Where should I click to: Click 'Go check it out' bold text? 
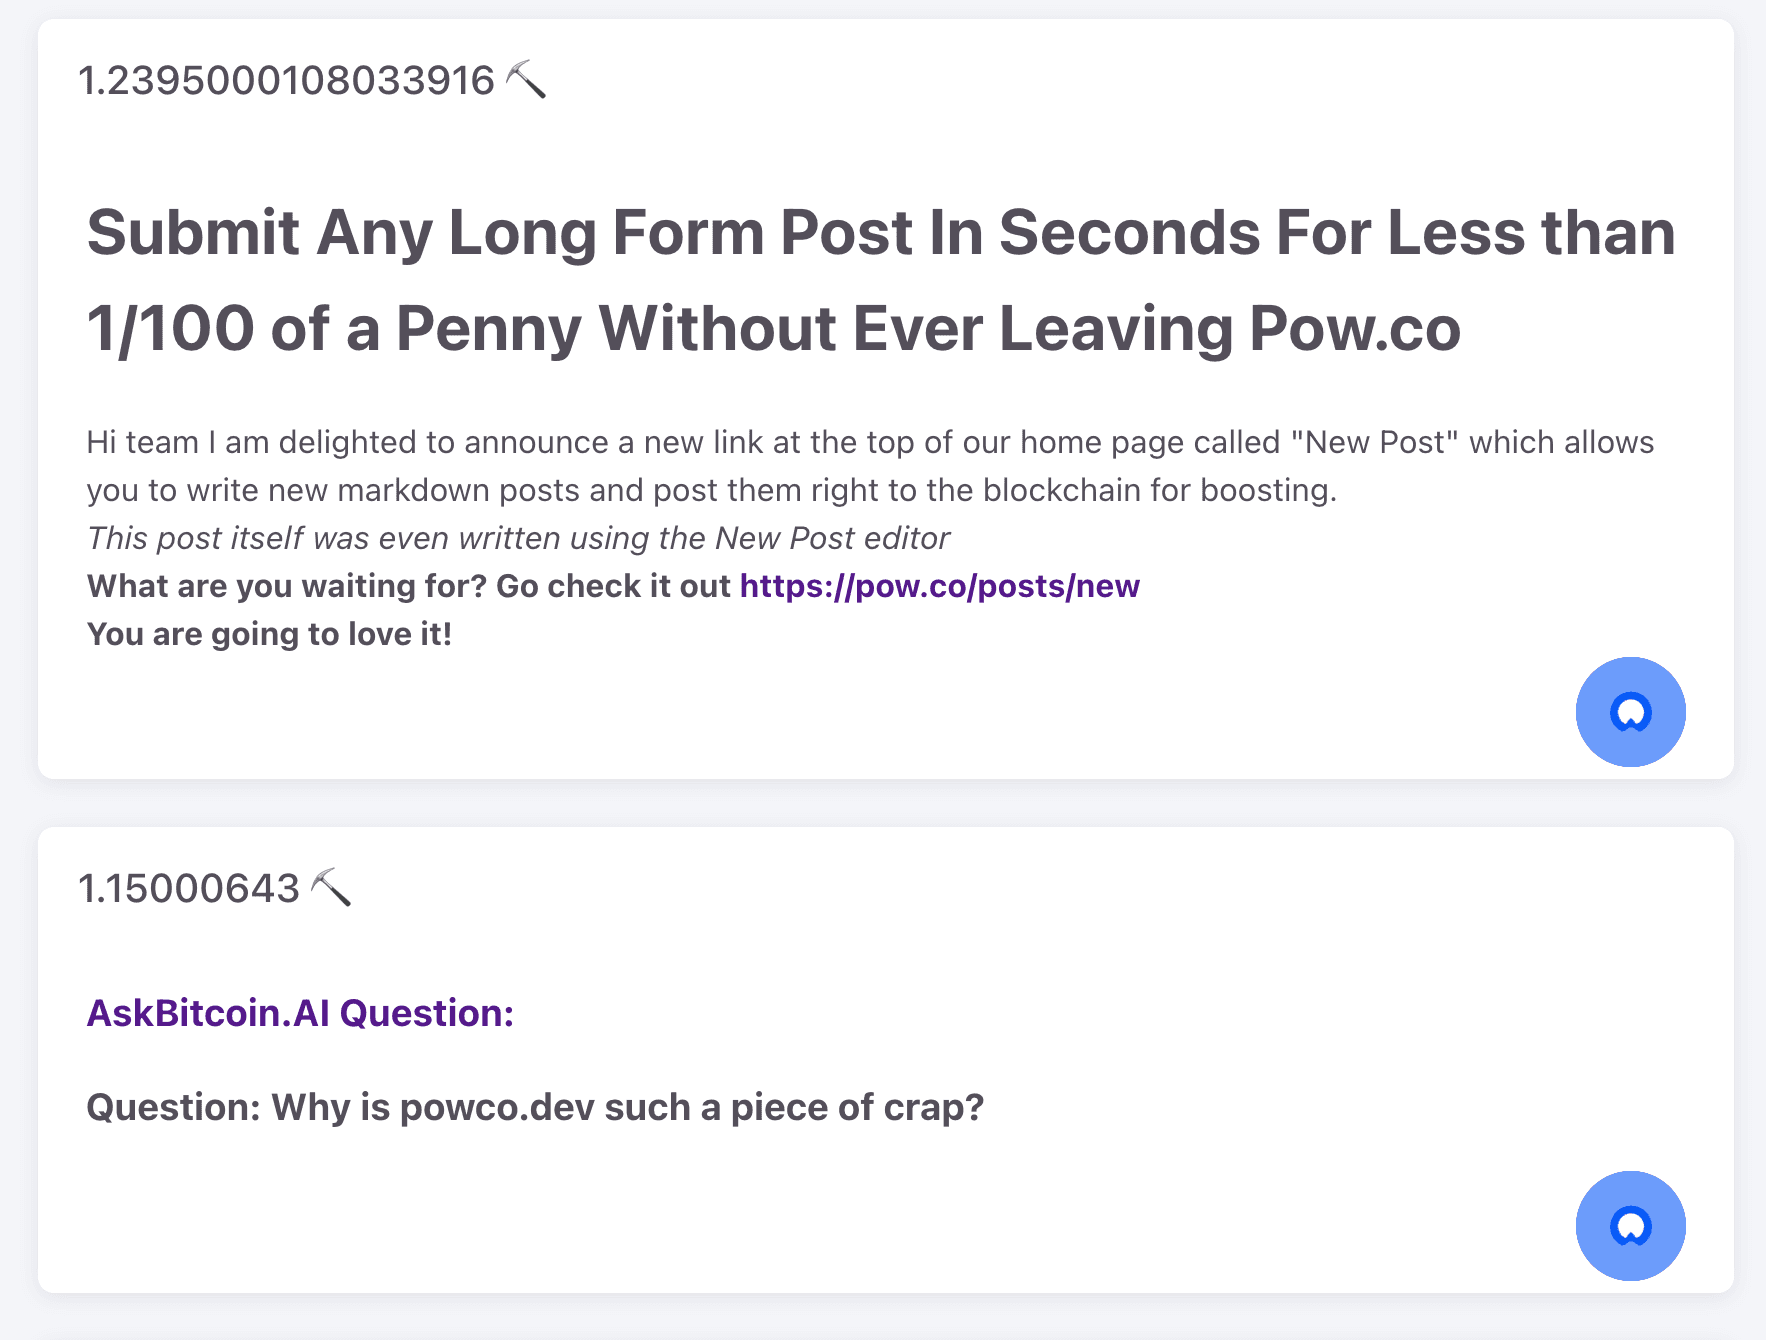613,586
